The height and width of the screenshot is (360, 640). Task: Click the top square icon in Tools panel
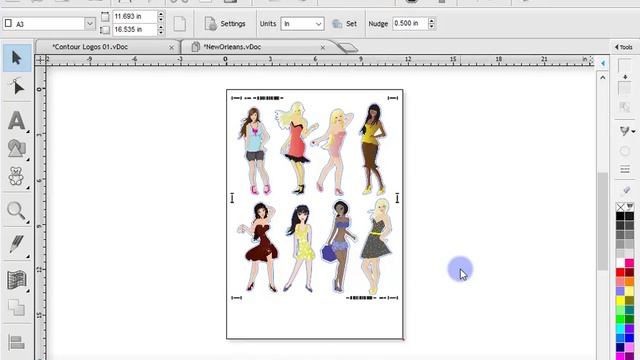(624, 66)
